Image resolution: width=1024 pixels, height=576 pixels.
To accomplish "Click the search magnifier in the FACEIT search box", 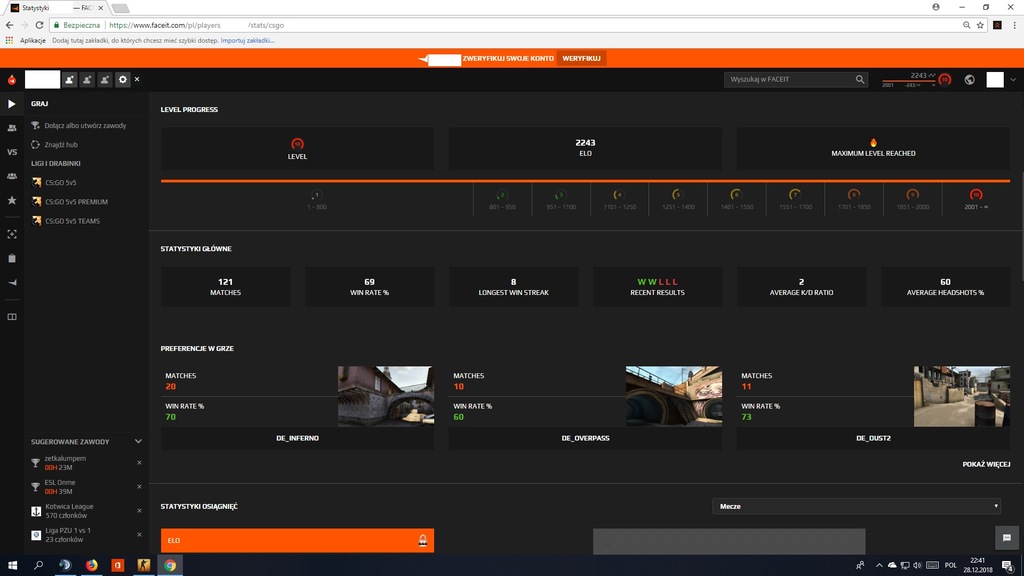I will (860, 80).
